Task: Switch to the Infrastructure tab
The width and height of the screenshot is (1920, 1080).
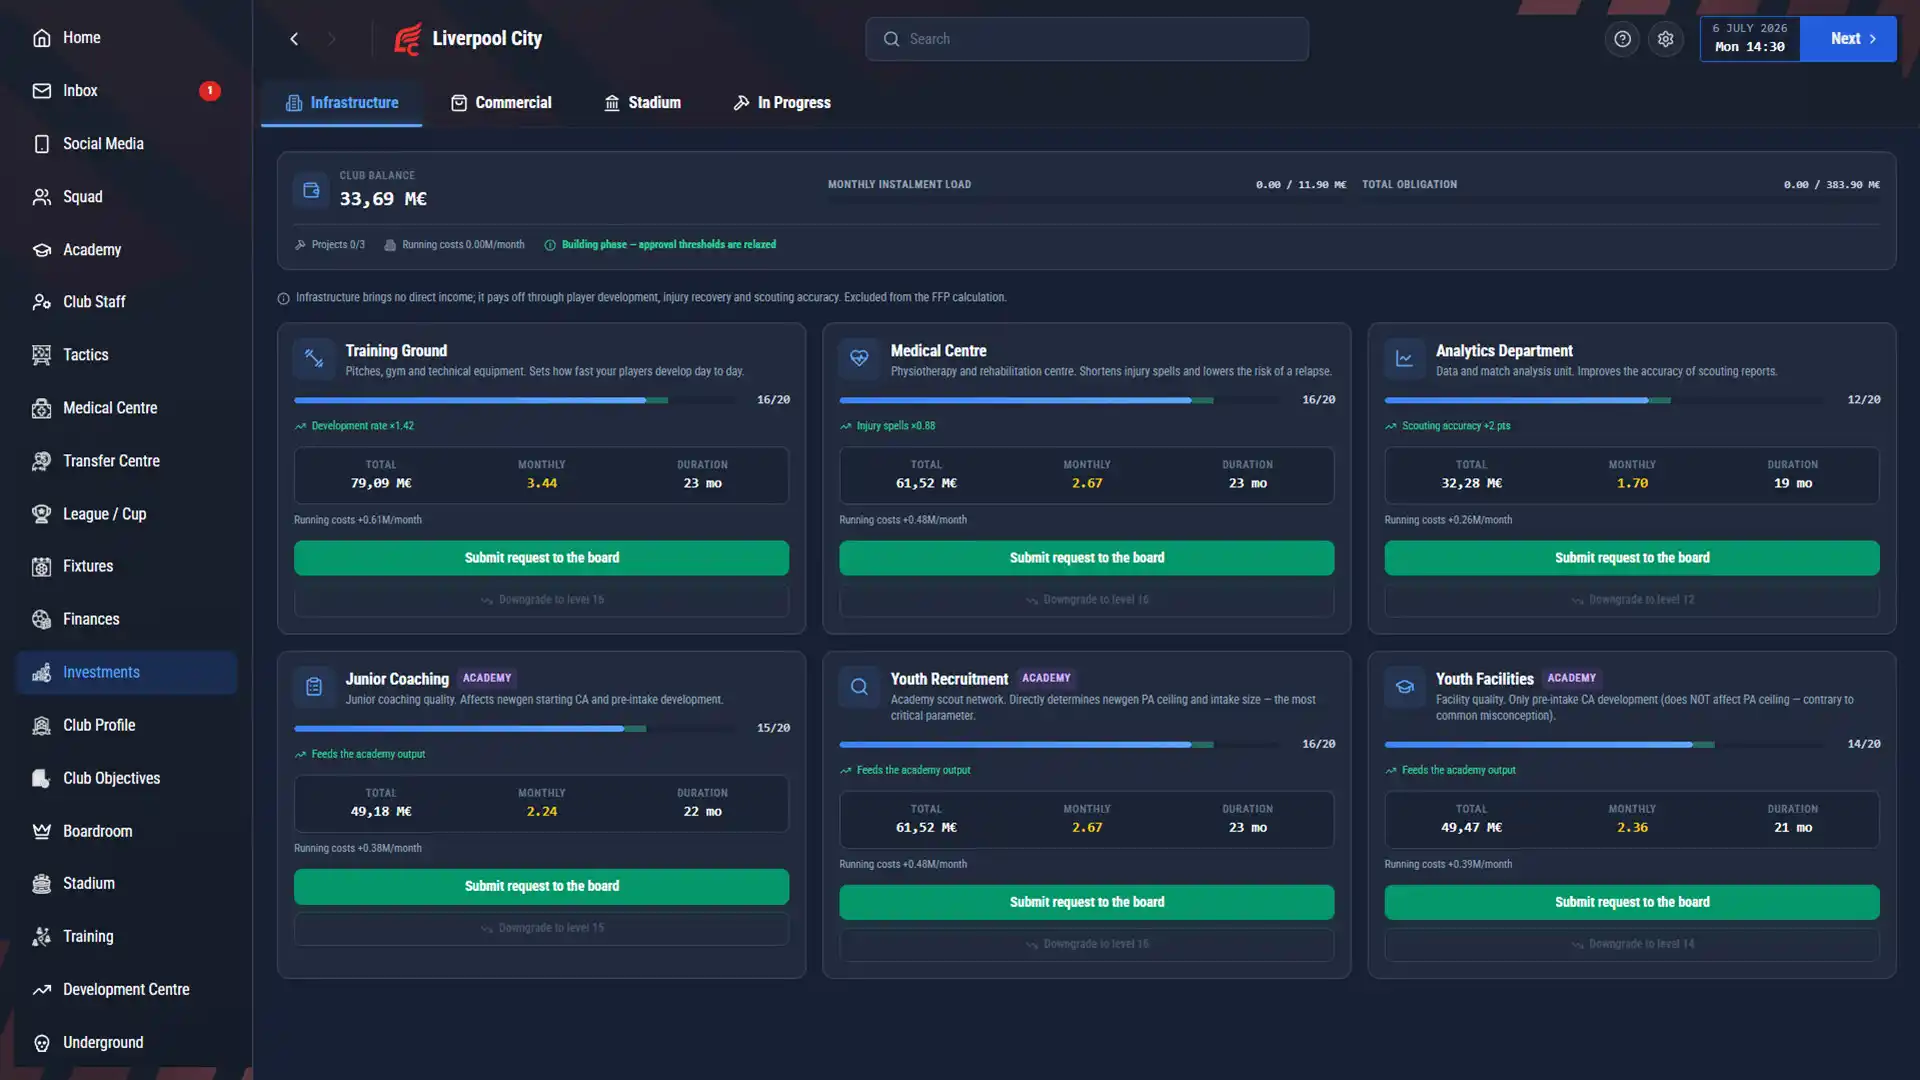Action: pyautogui.click(x=342, y=103)
